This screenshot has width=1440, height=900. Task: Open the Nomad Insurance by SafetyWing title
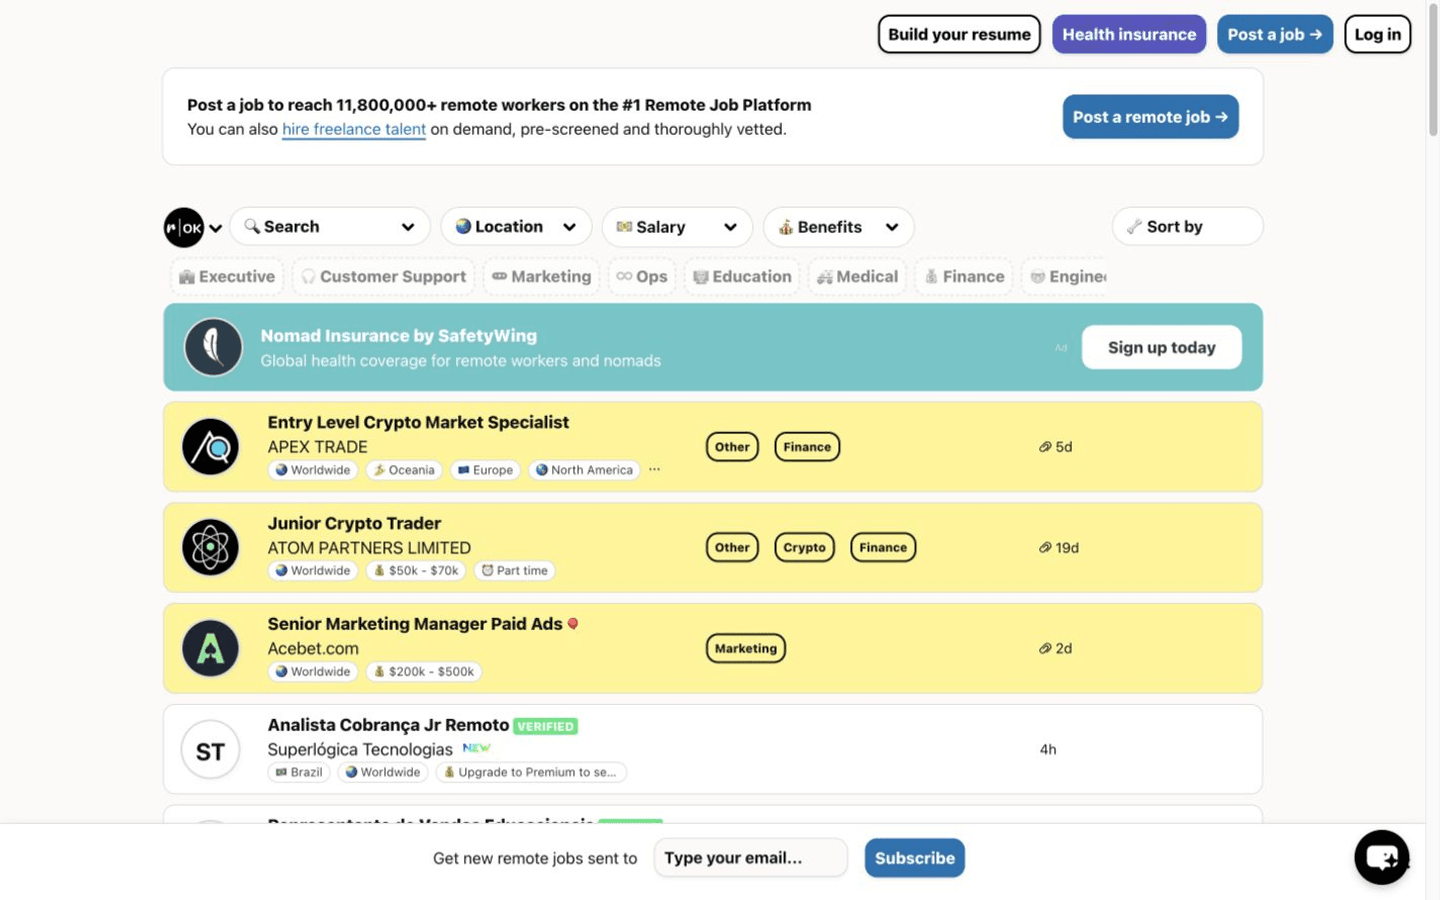399,336
